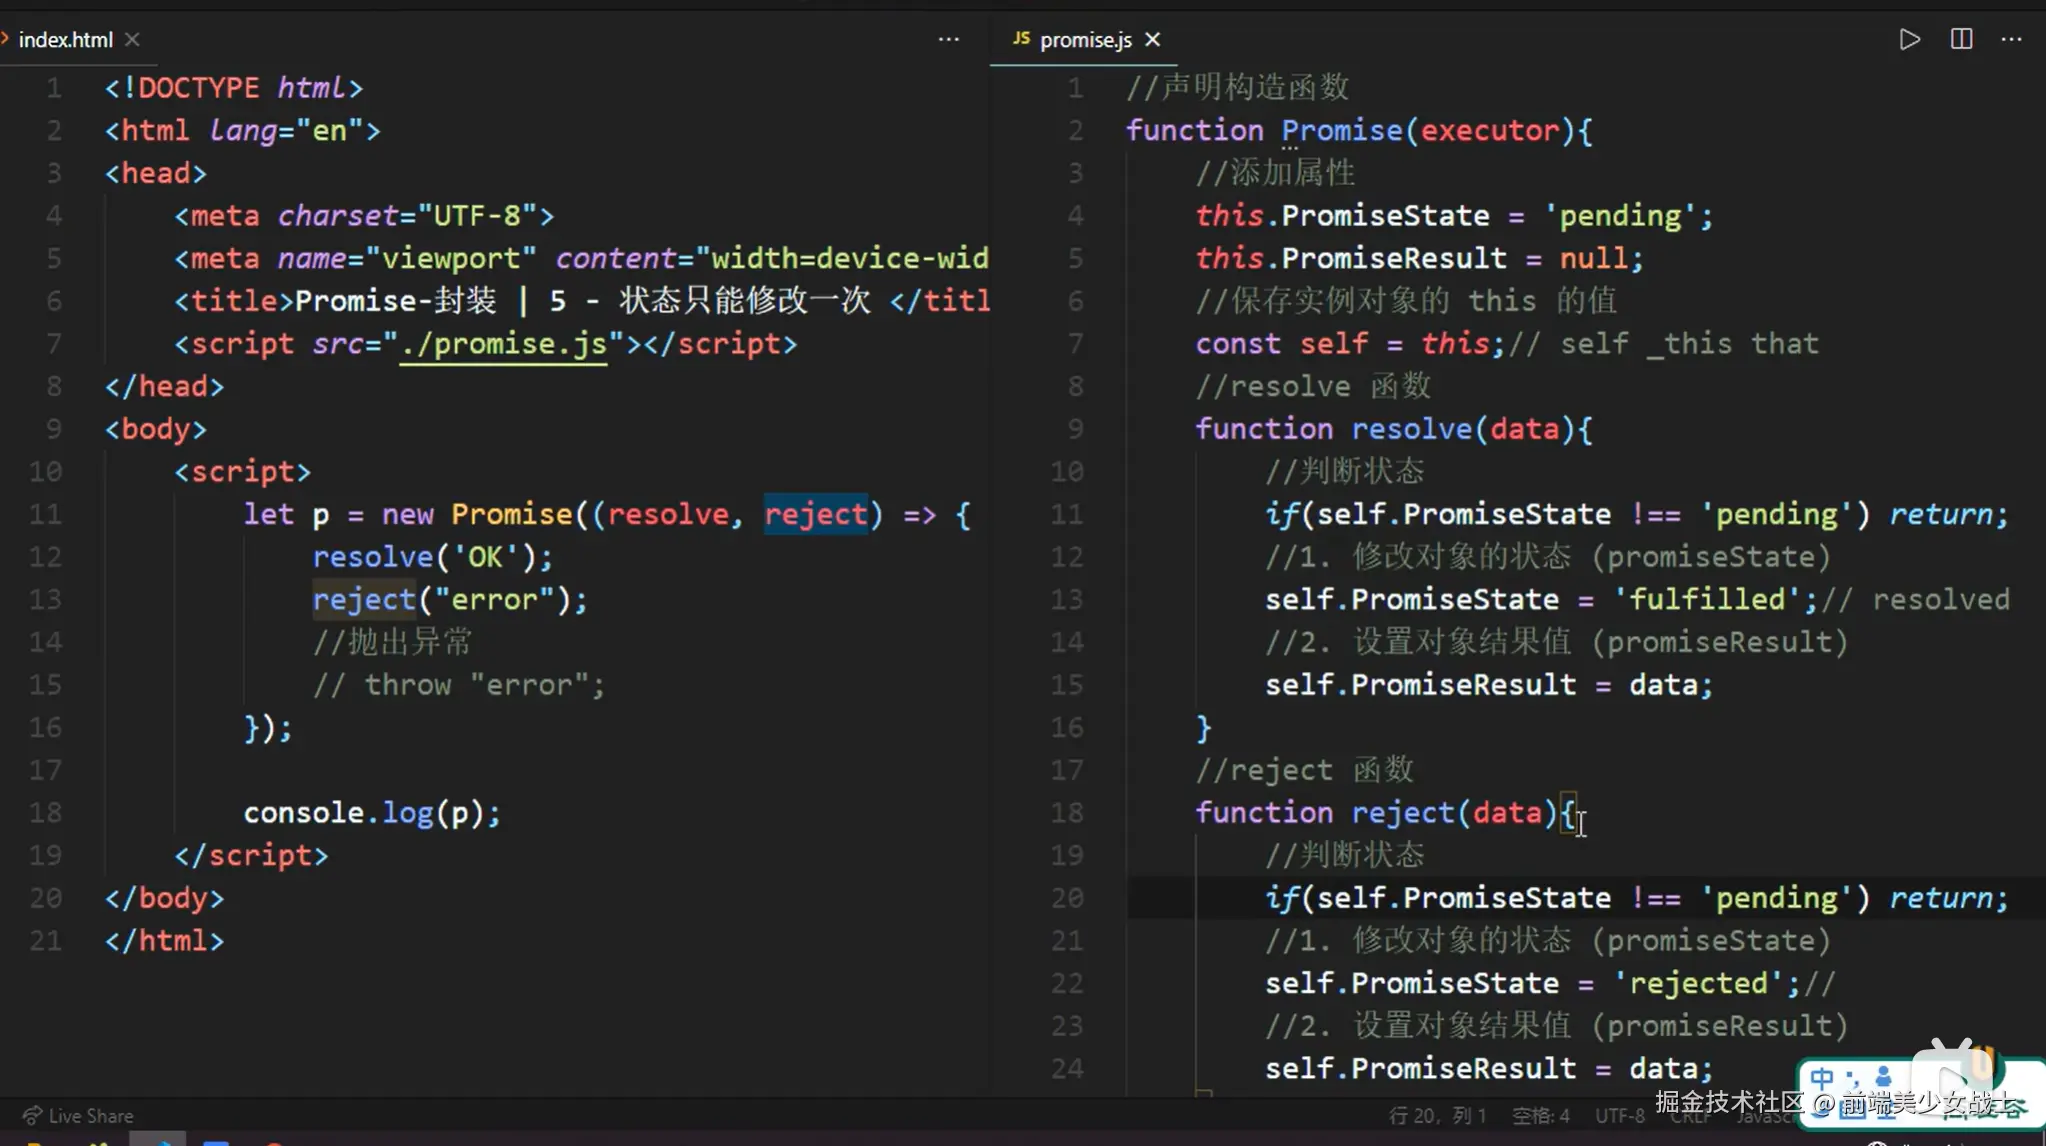Viewport: 2046px width, 1146px height.
Task: Open the ./promise.js script link
Action: tap(503, 343)
